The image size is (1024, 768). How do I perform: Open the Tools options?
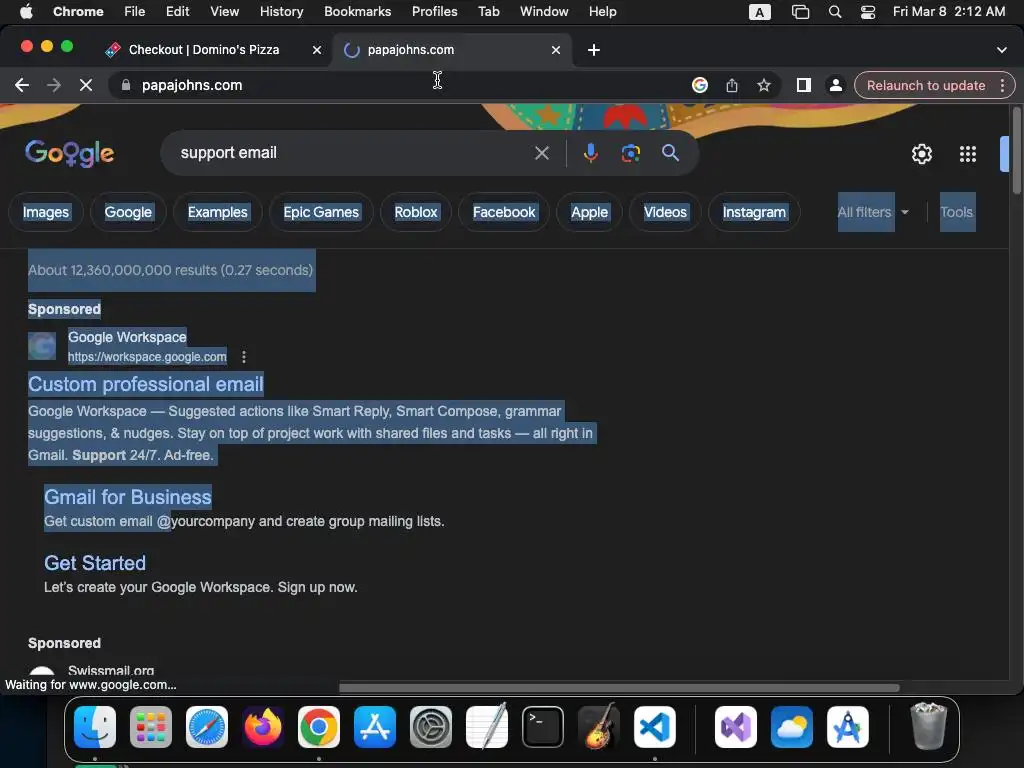[957, 212]
